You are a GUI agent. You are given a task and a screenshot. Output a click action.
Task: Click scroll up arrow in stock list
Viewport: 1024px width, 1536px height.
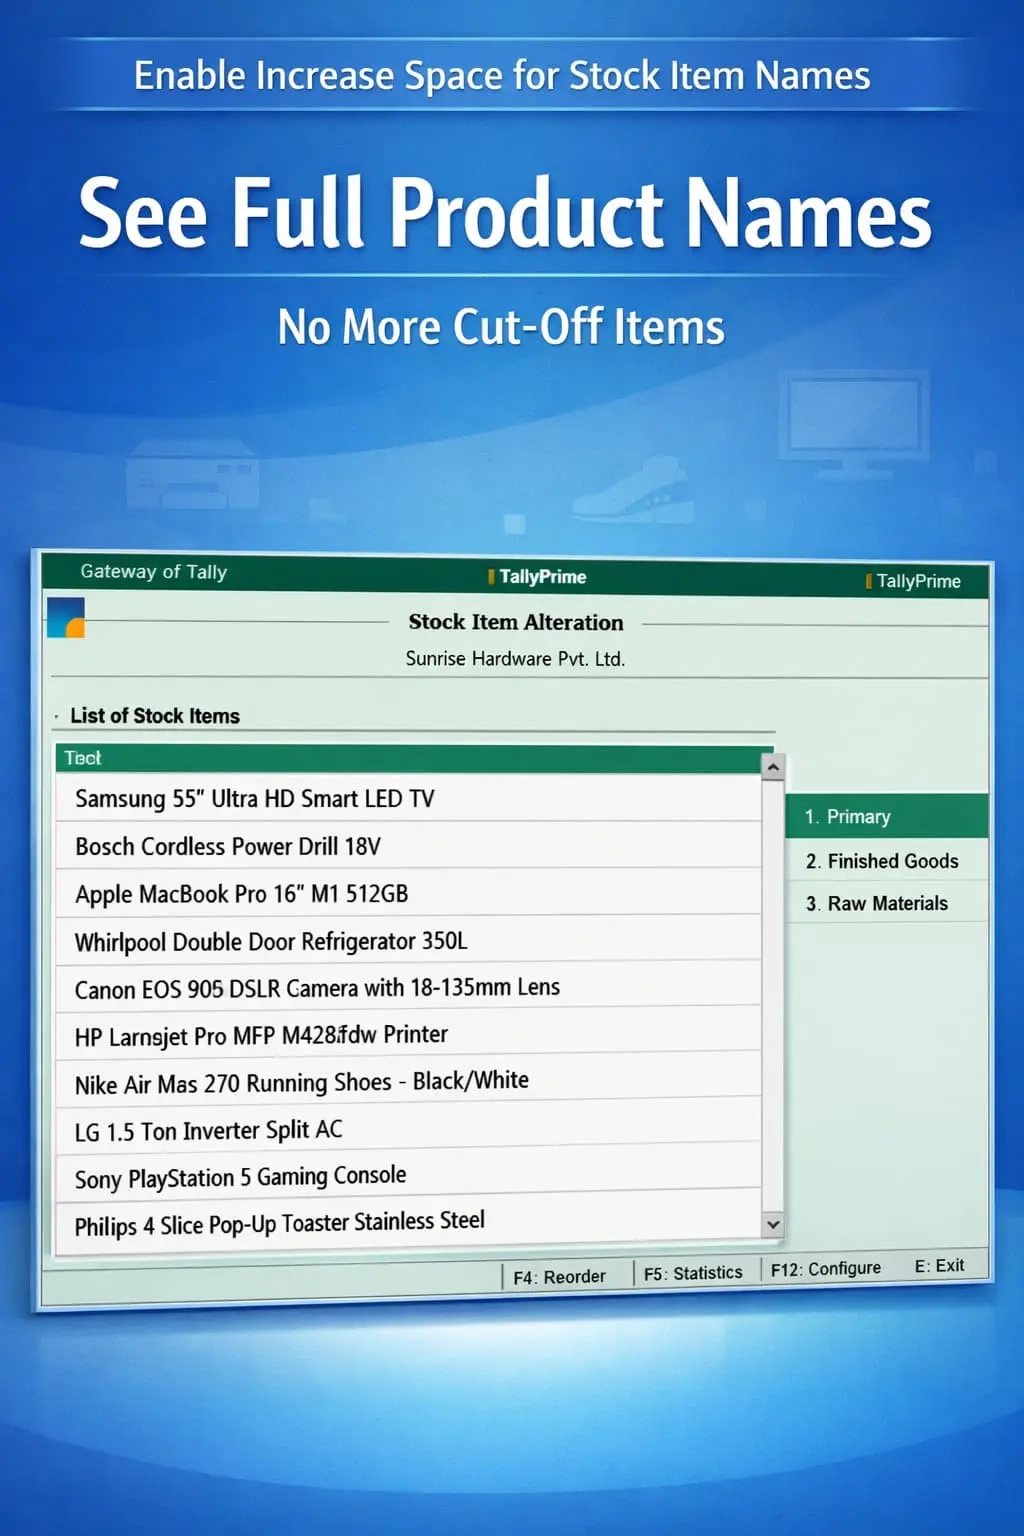(772, 768)
